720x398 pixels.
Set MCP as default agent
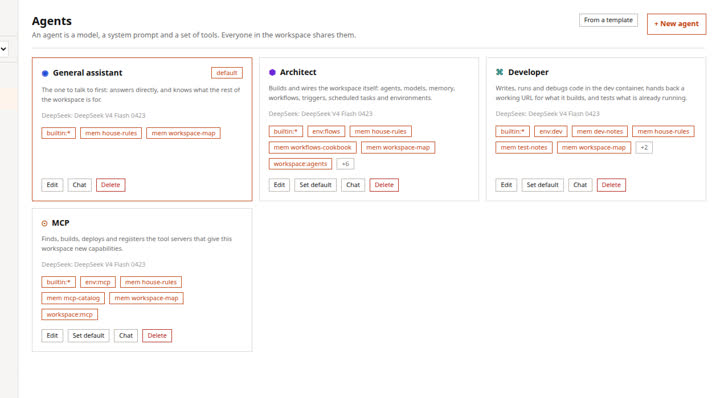pos(89,336)
